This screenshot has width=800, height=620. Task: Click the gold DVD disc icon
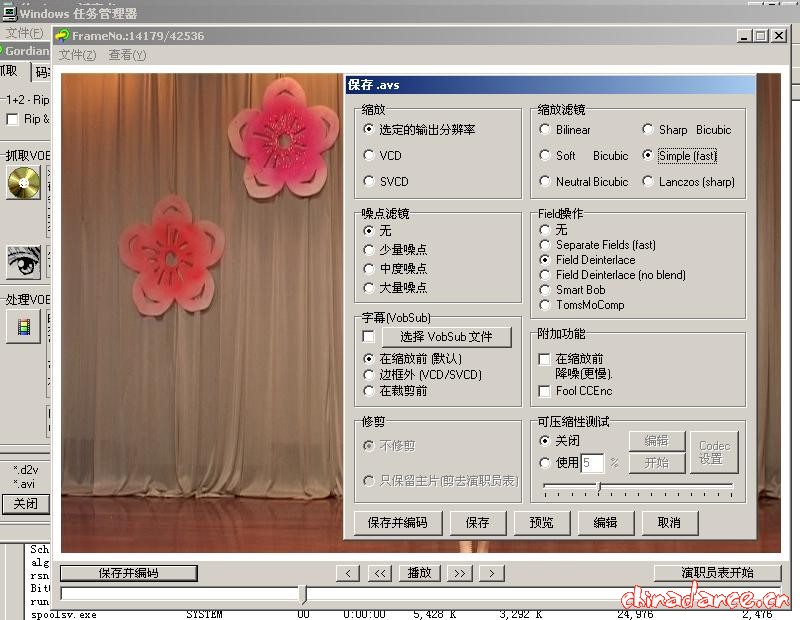[23, 183]
